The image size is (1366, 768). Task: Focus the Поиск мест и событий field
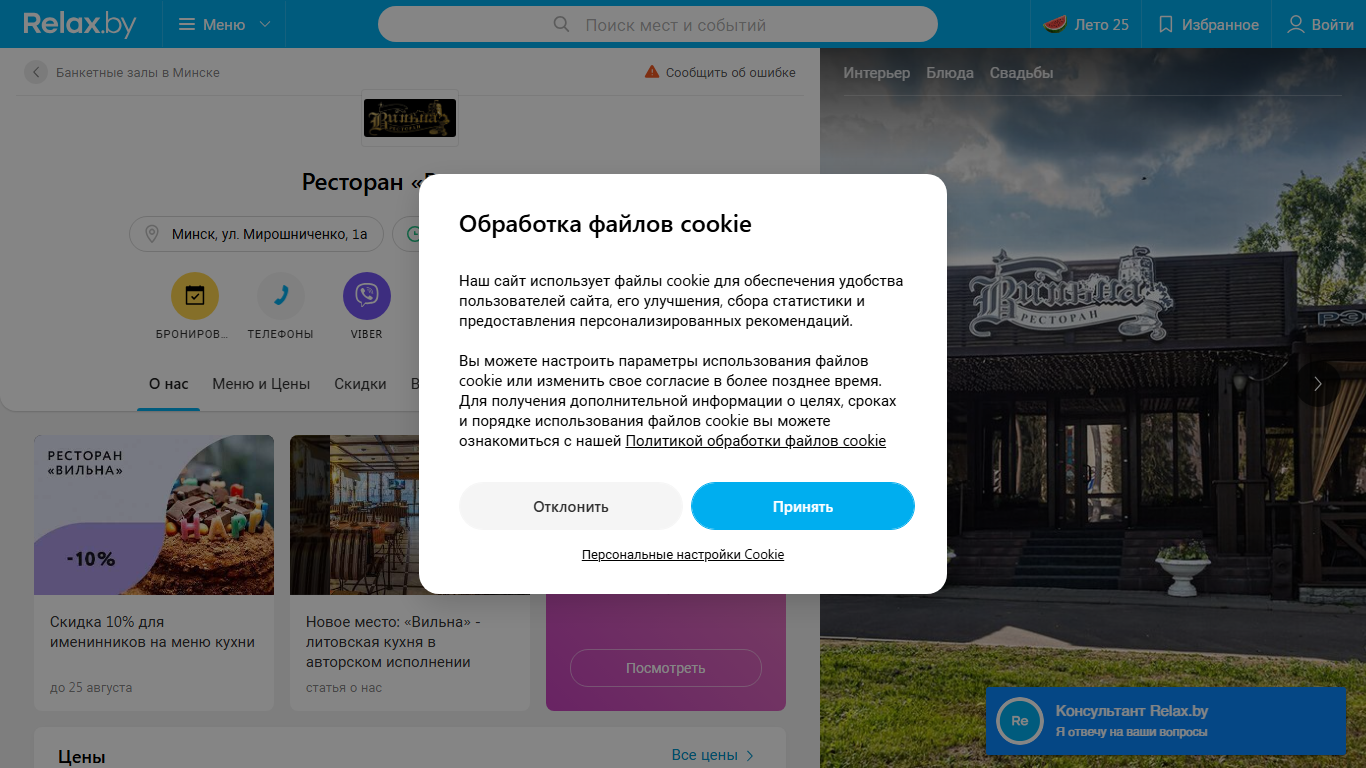(658, 24)
